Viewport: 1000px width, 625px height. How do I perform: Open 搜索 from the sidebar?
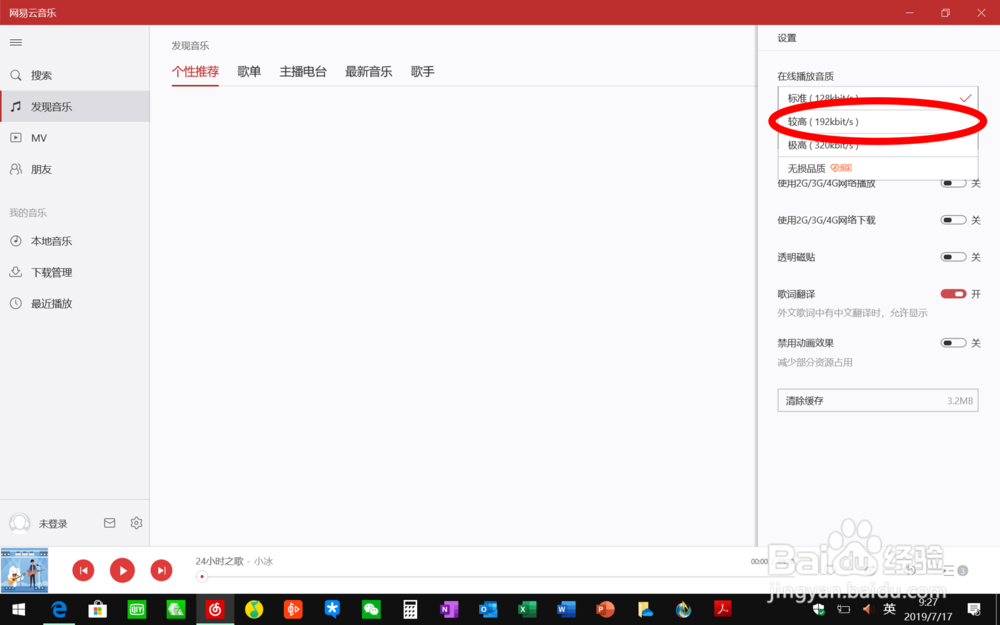tap(75, 75)
